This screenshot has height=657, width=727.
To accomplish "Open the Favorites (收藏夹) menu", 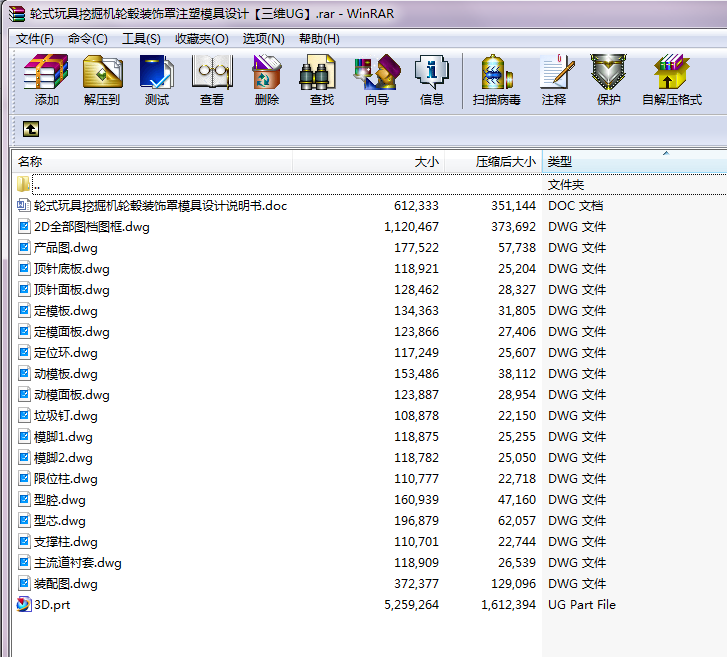I will pyautogui.click(x=202, y=38).
